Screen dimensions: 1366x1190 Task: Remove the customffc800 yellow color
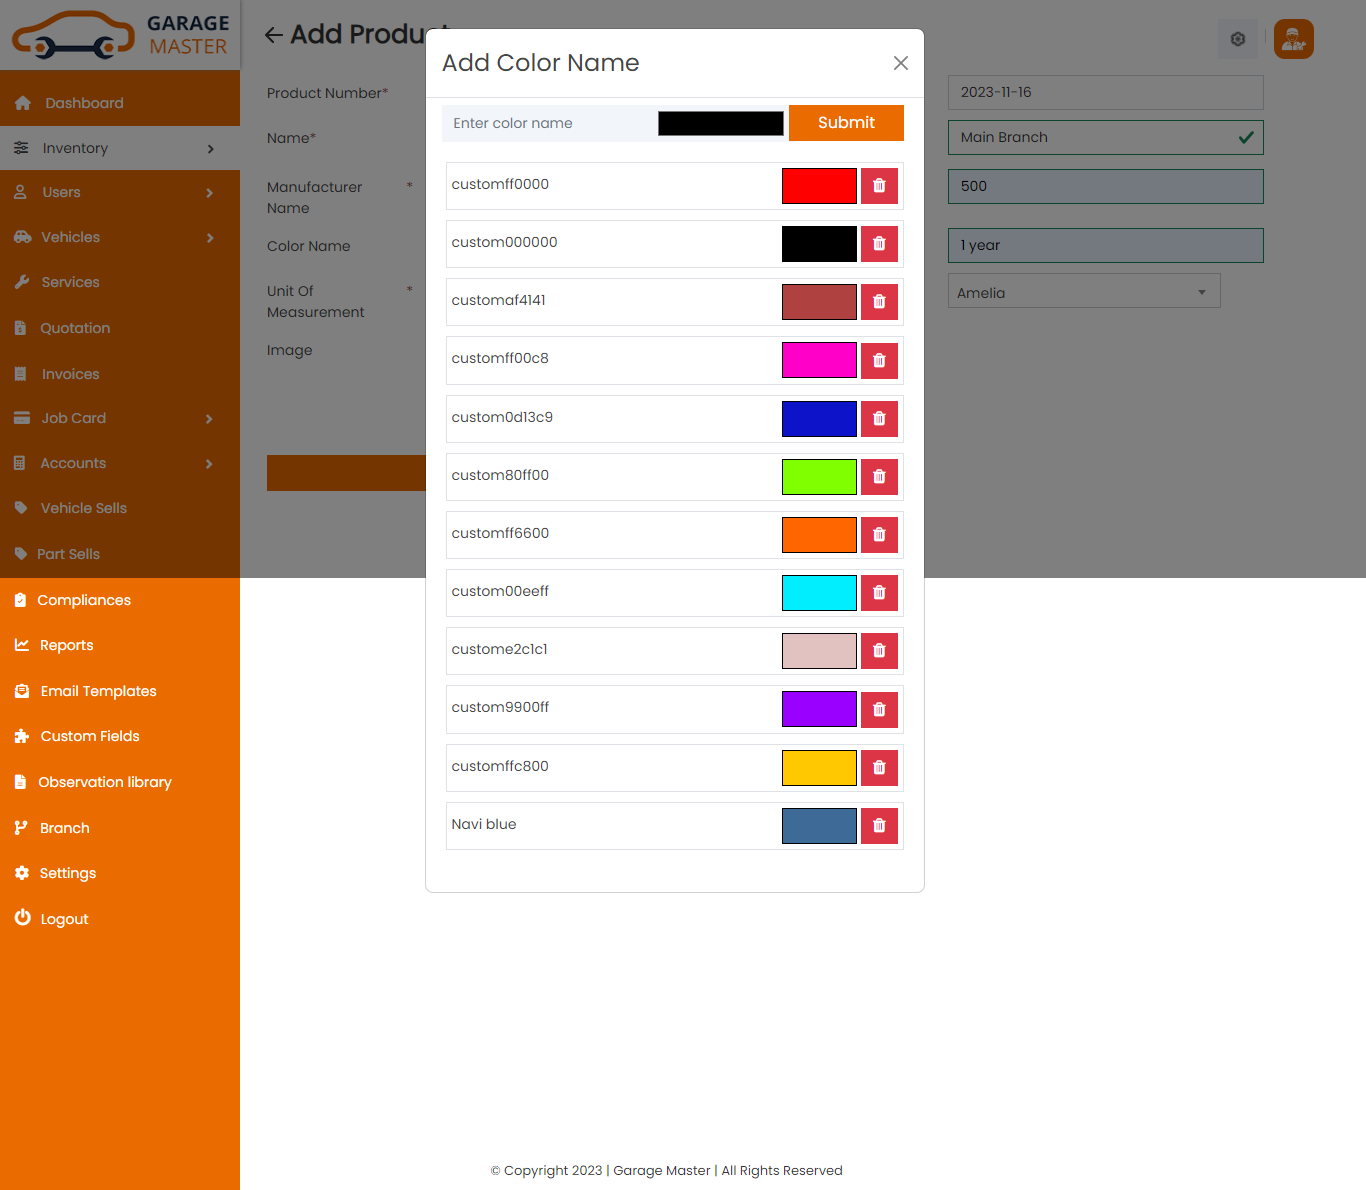[x=879, y=768]
